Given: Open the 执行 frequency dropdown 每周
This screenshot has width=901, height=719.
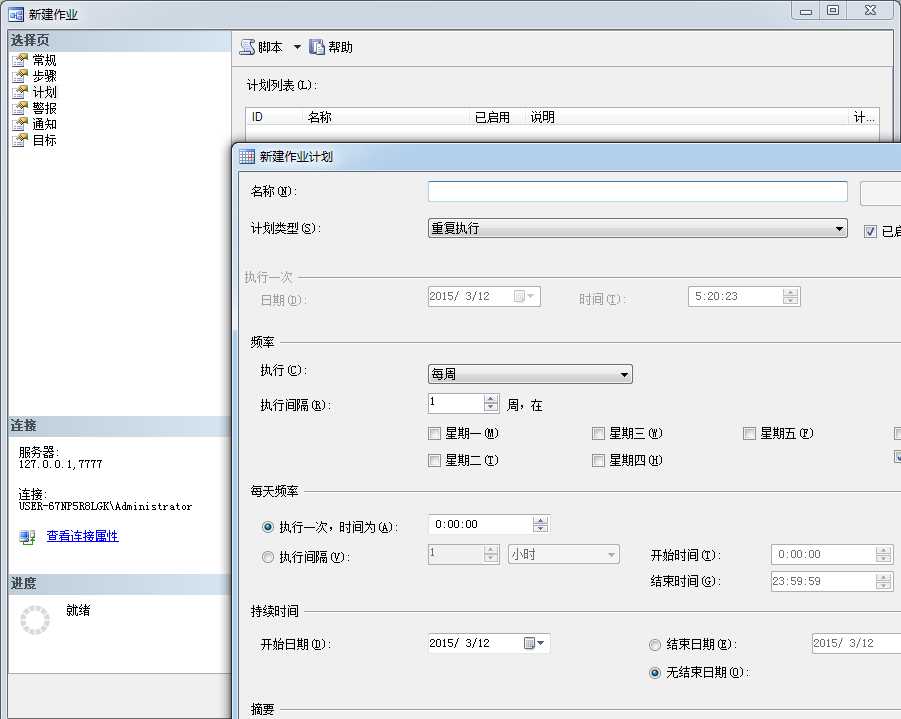Looking at the screenshot, I should (530, 374).
